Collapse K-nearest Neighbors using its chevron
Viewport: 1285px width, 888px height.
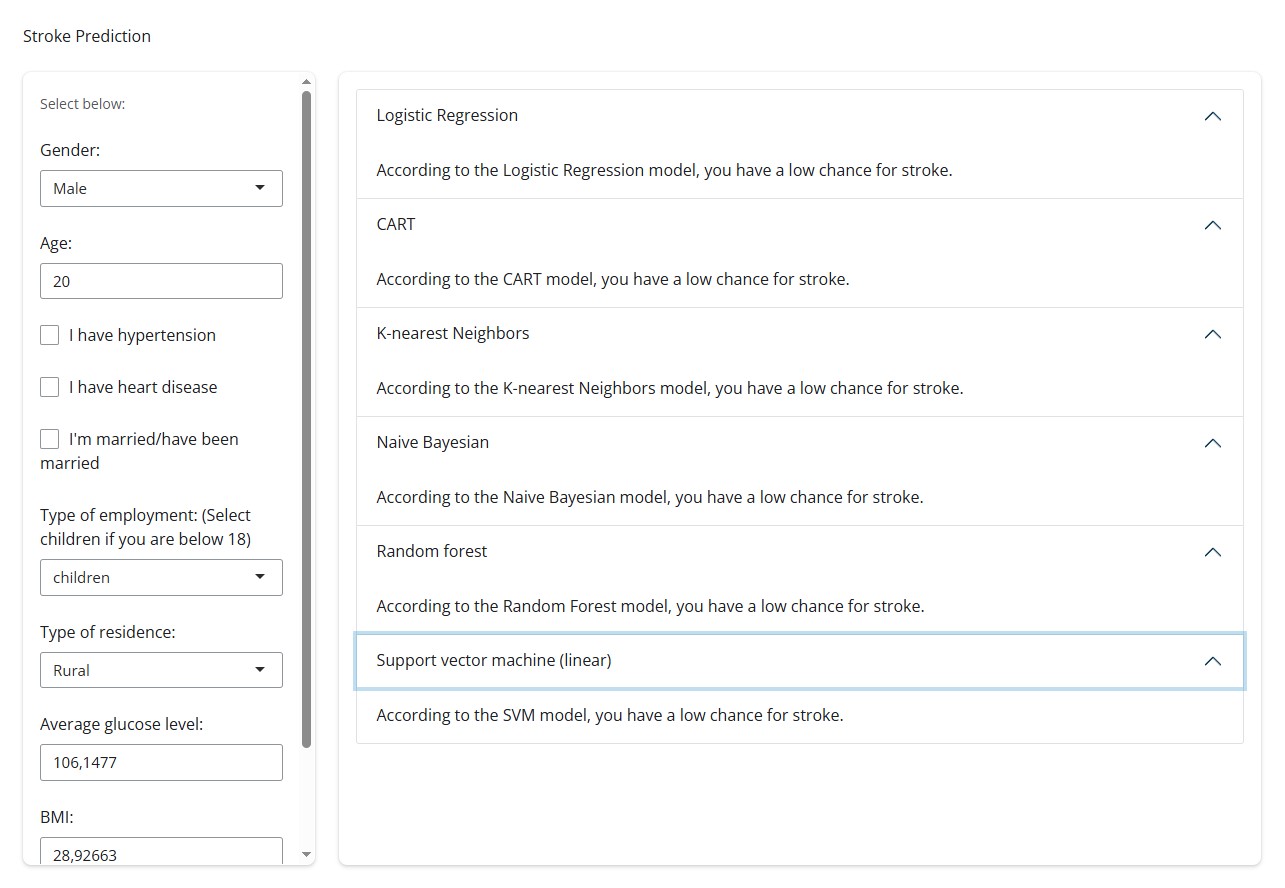1212,334
